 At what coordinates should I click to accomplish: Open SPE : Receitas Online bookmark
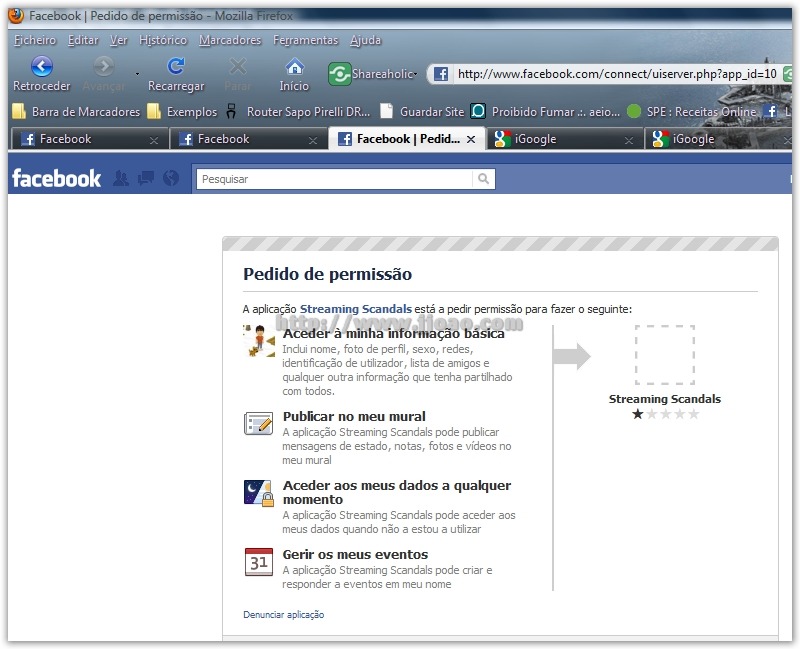(x=692, y=111)
